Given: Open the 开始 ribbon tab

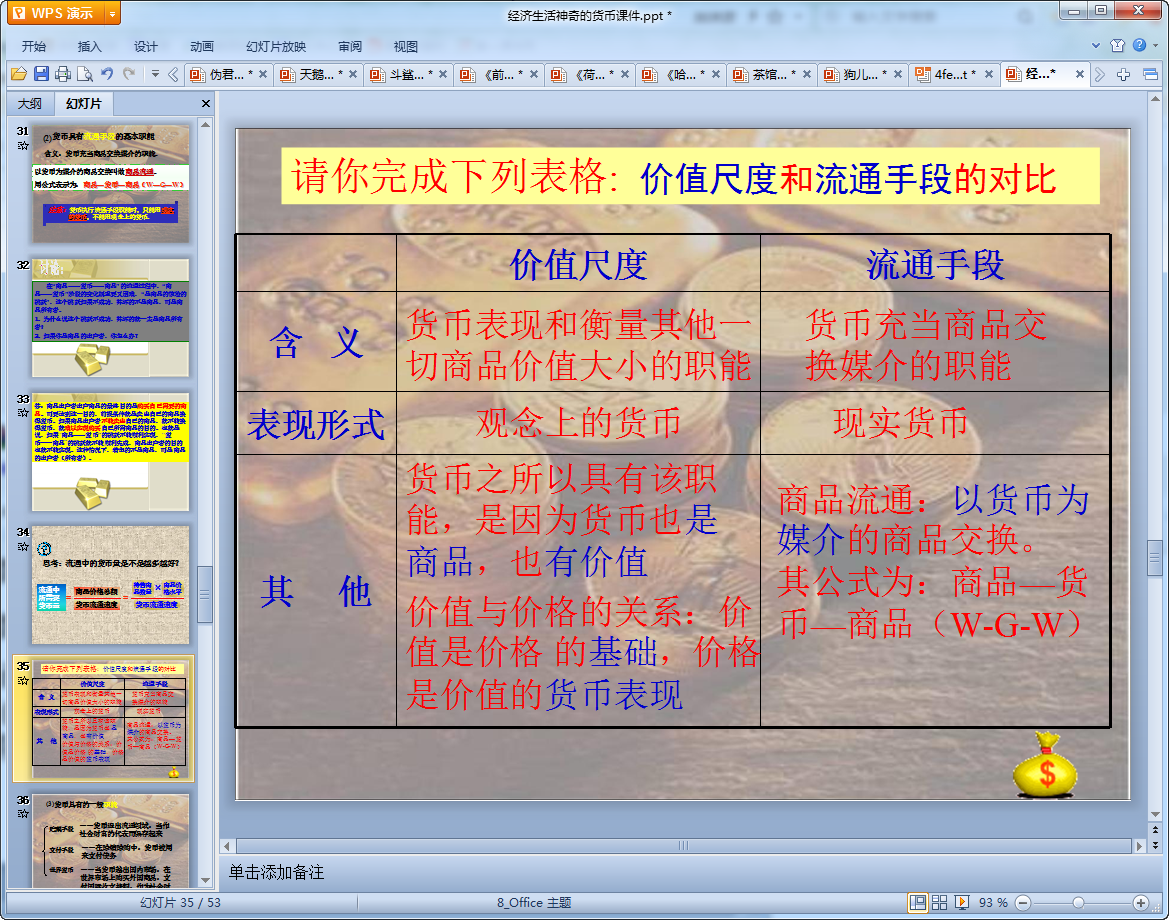Looking at the screenshot, I should pyautogui.click(x=34, y=46).
